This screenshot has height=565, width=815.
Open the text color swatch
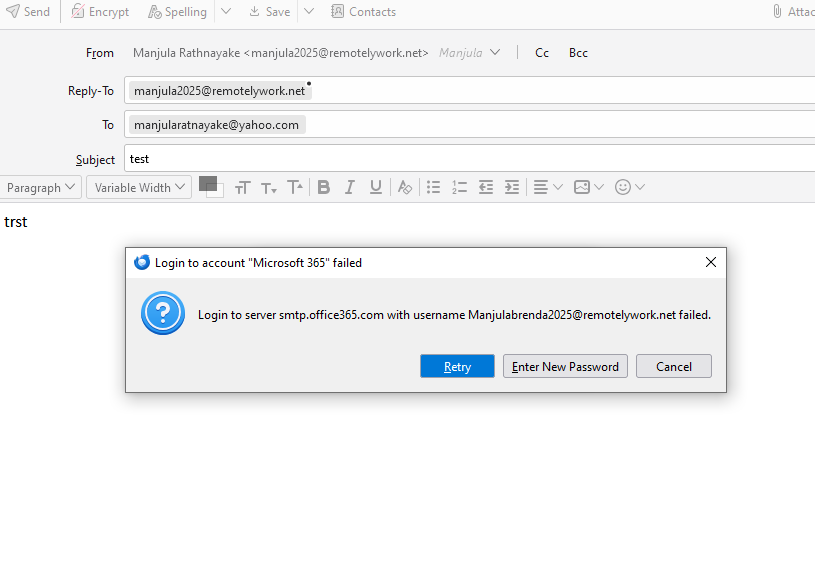coord(207,183)
